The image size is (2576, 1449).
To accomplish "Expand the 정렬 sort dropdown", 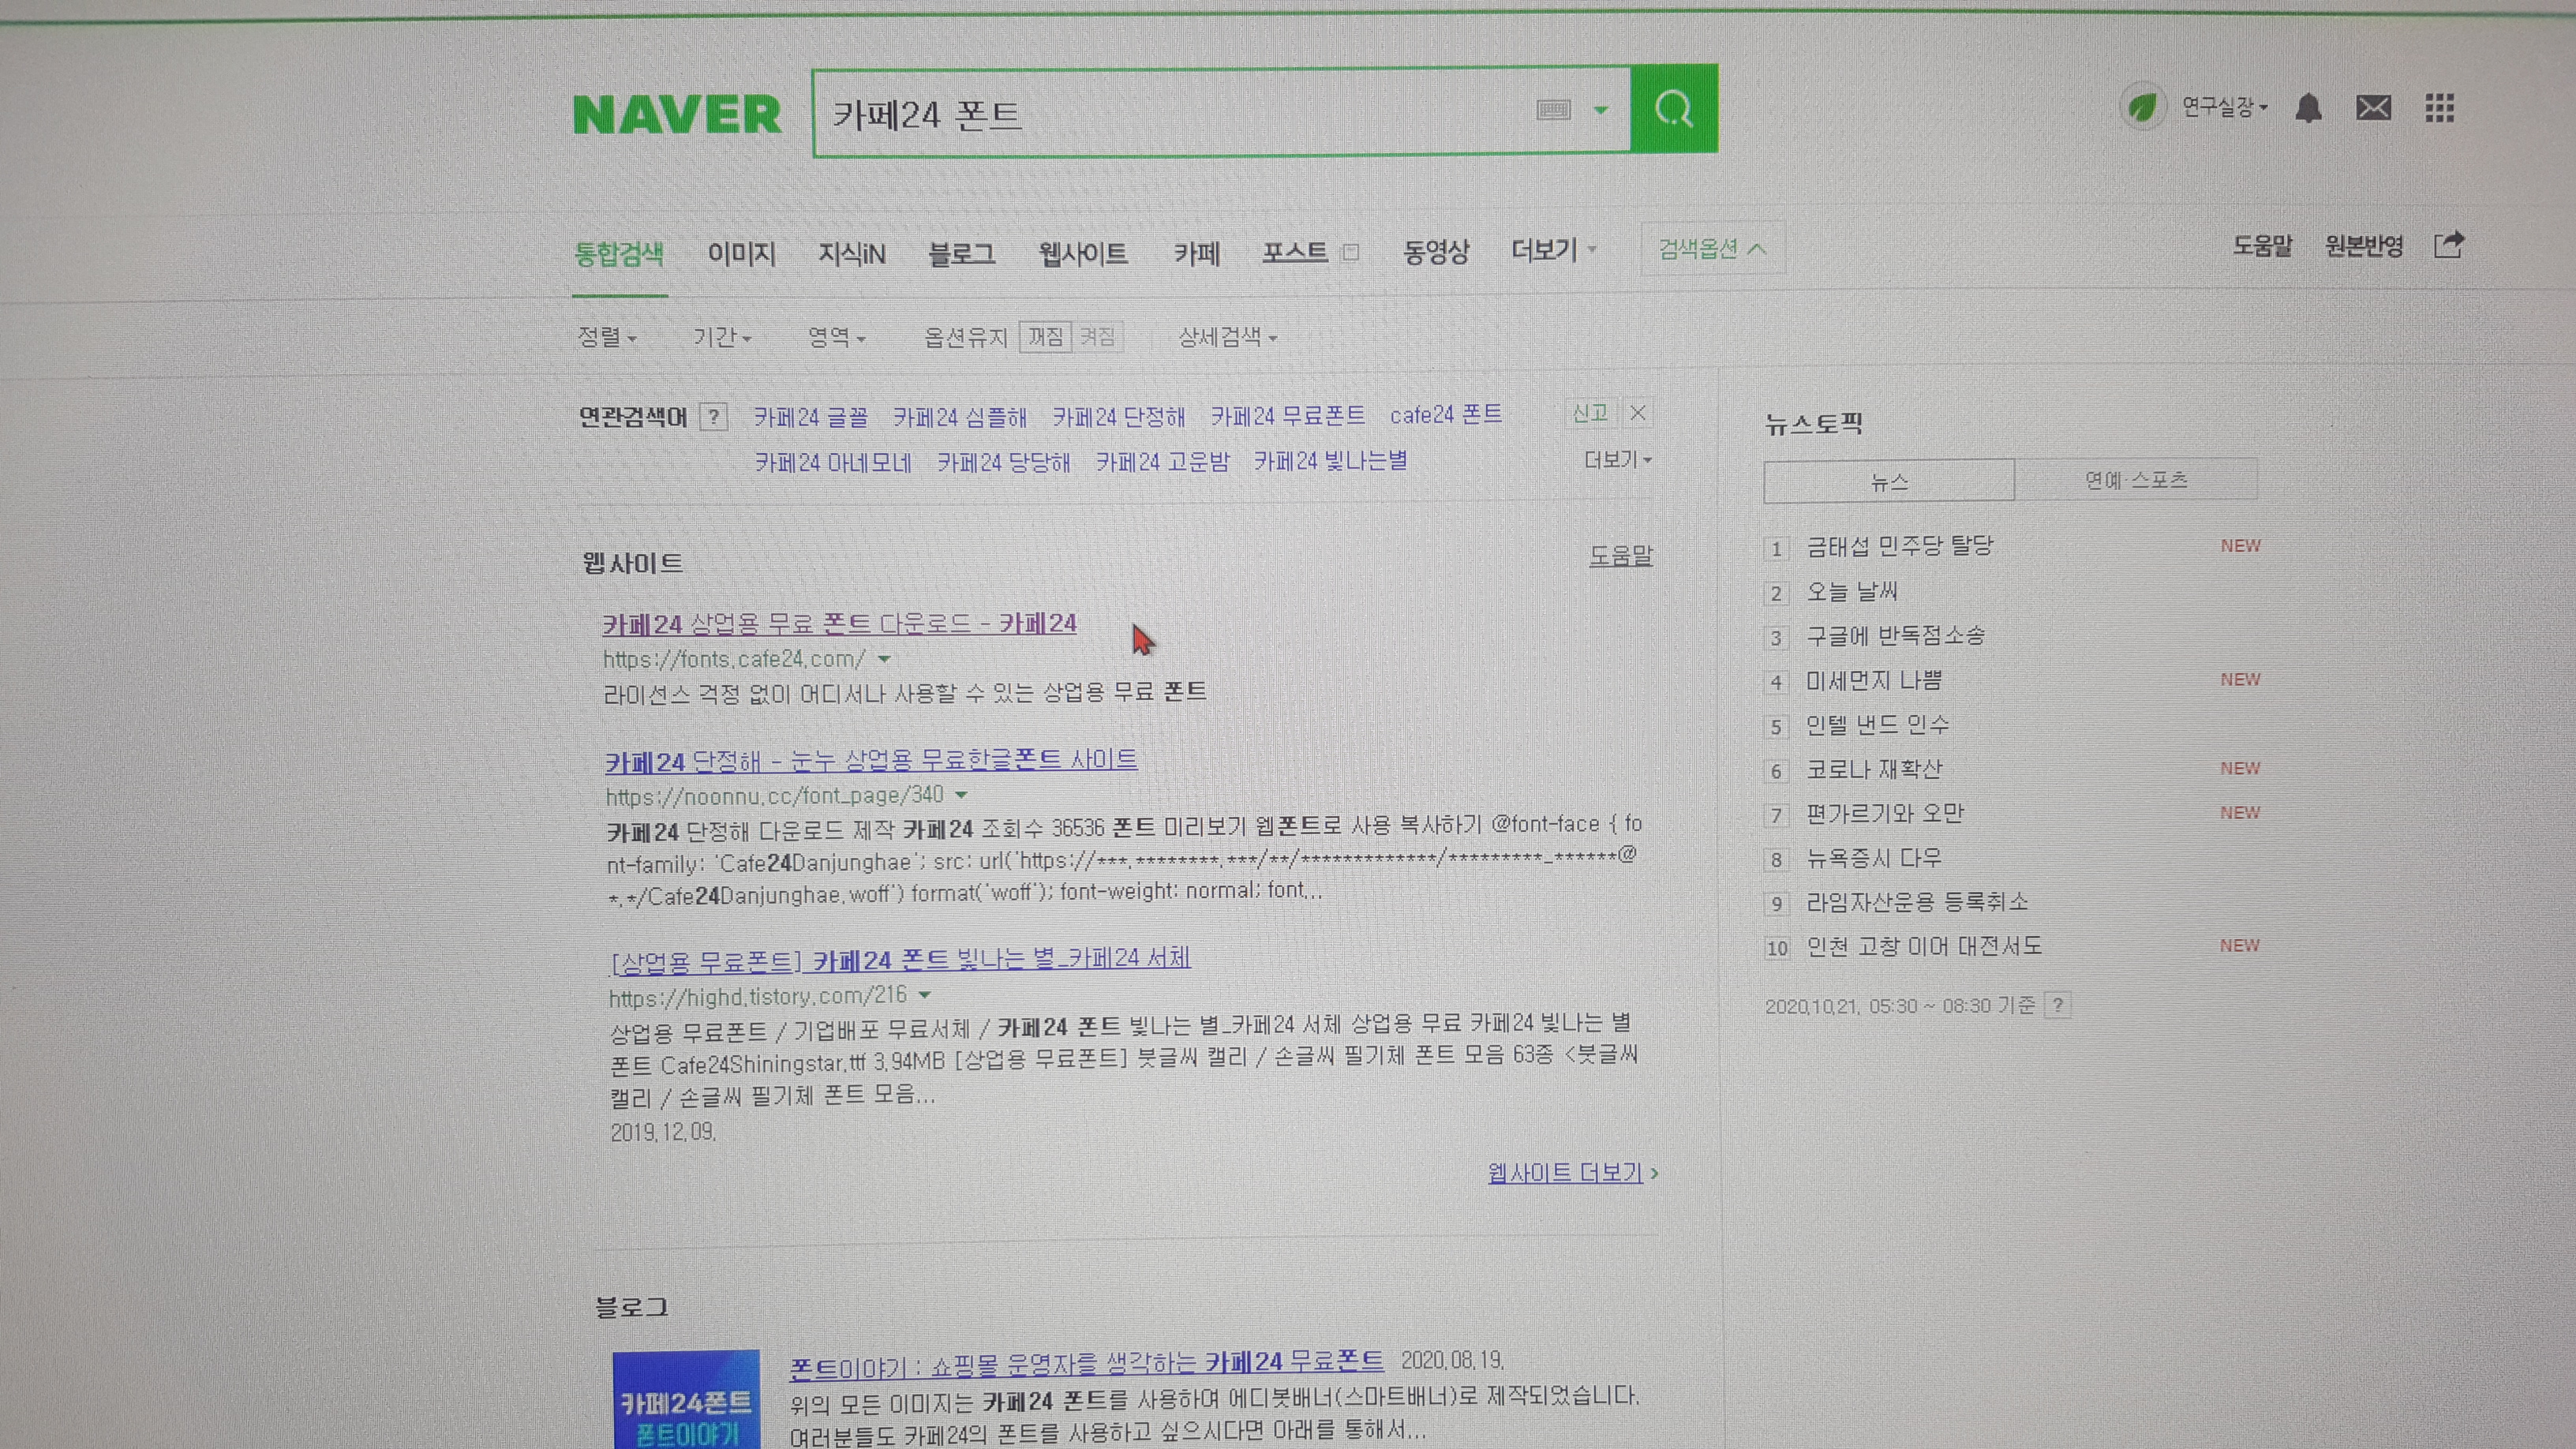I will 608,338.
